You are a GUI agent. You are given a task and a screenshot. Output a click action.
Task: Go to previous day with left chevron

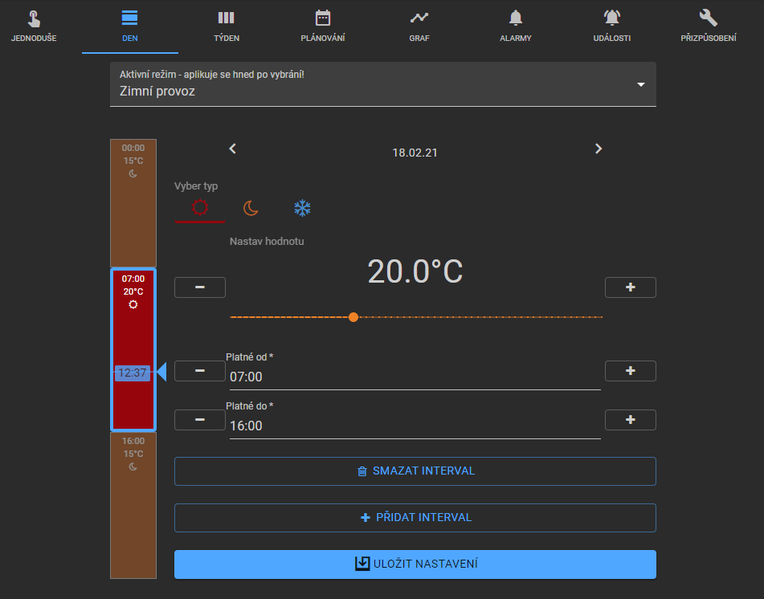click(x=232, y=149)
